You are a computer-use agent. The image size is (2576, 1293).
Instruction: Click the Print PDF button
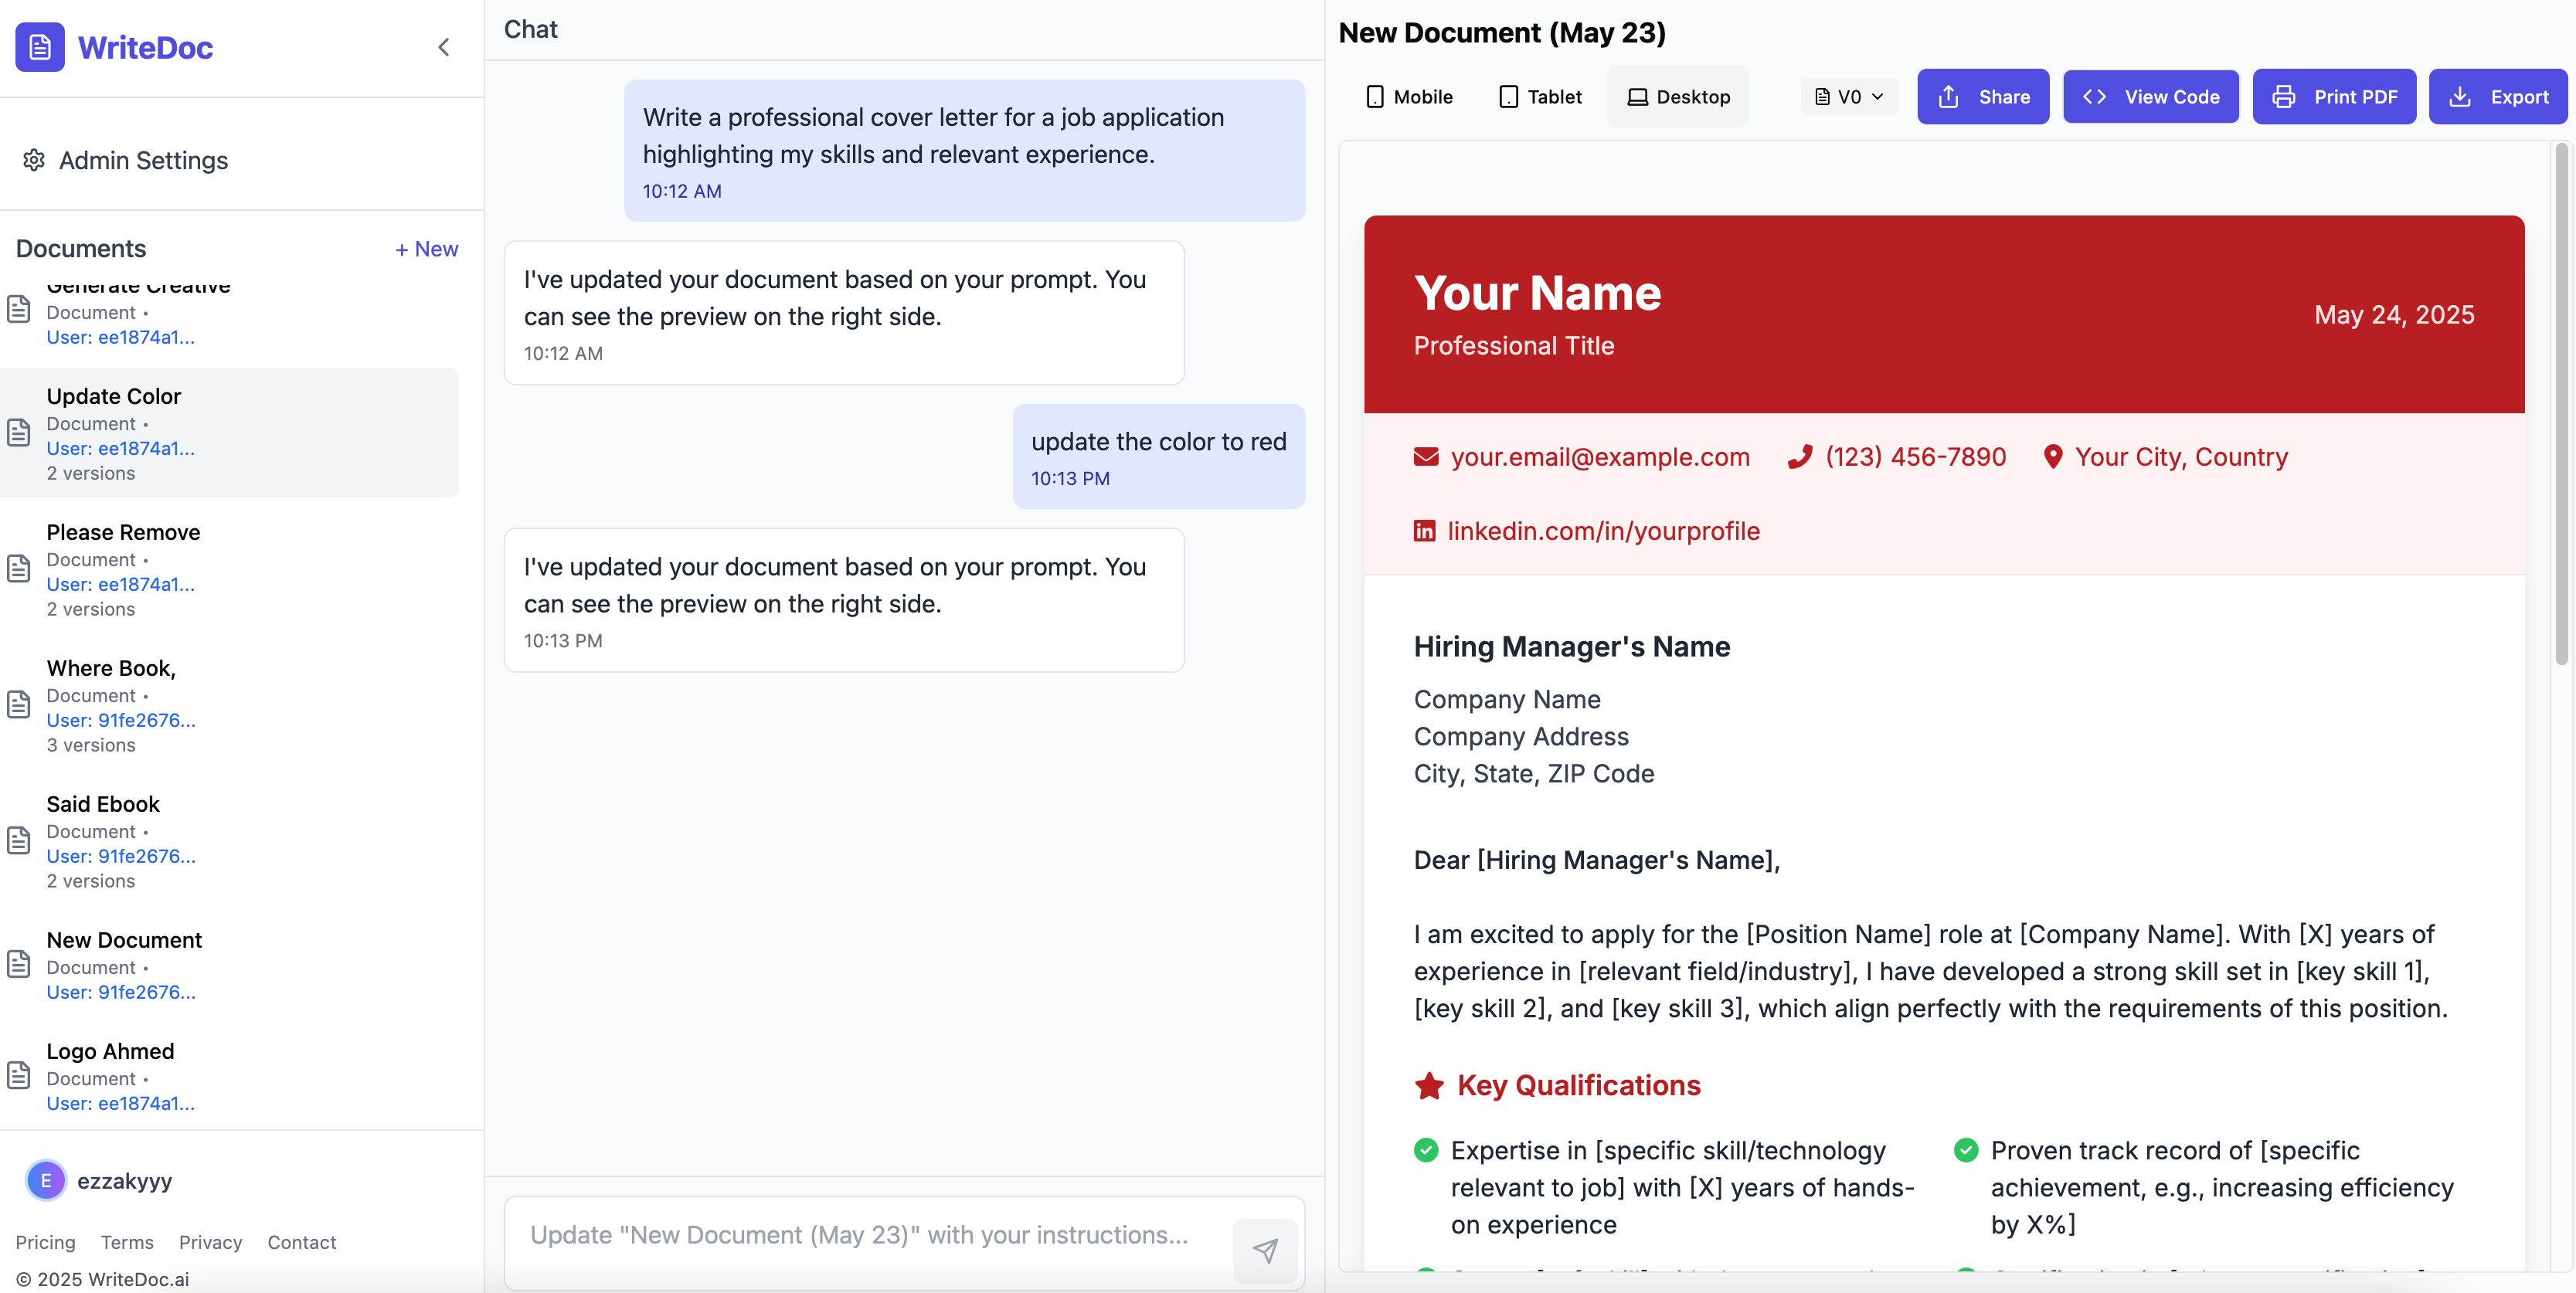pyautogui.click(x=2334, y=97)
